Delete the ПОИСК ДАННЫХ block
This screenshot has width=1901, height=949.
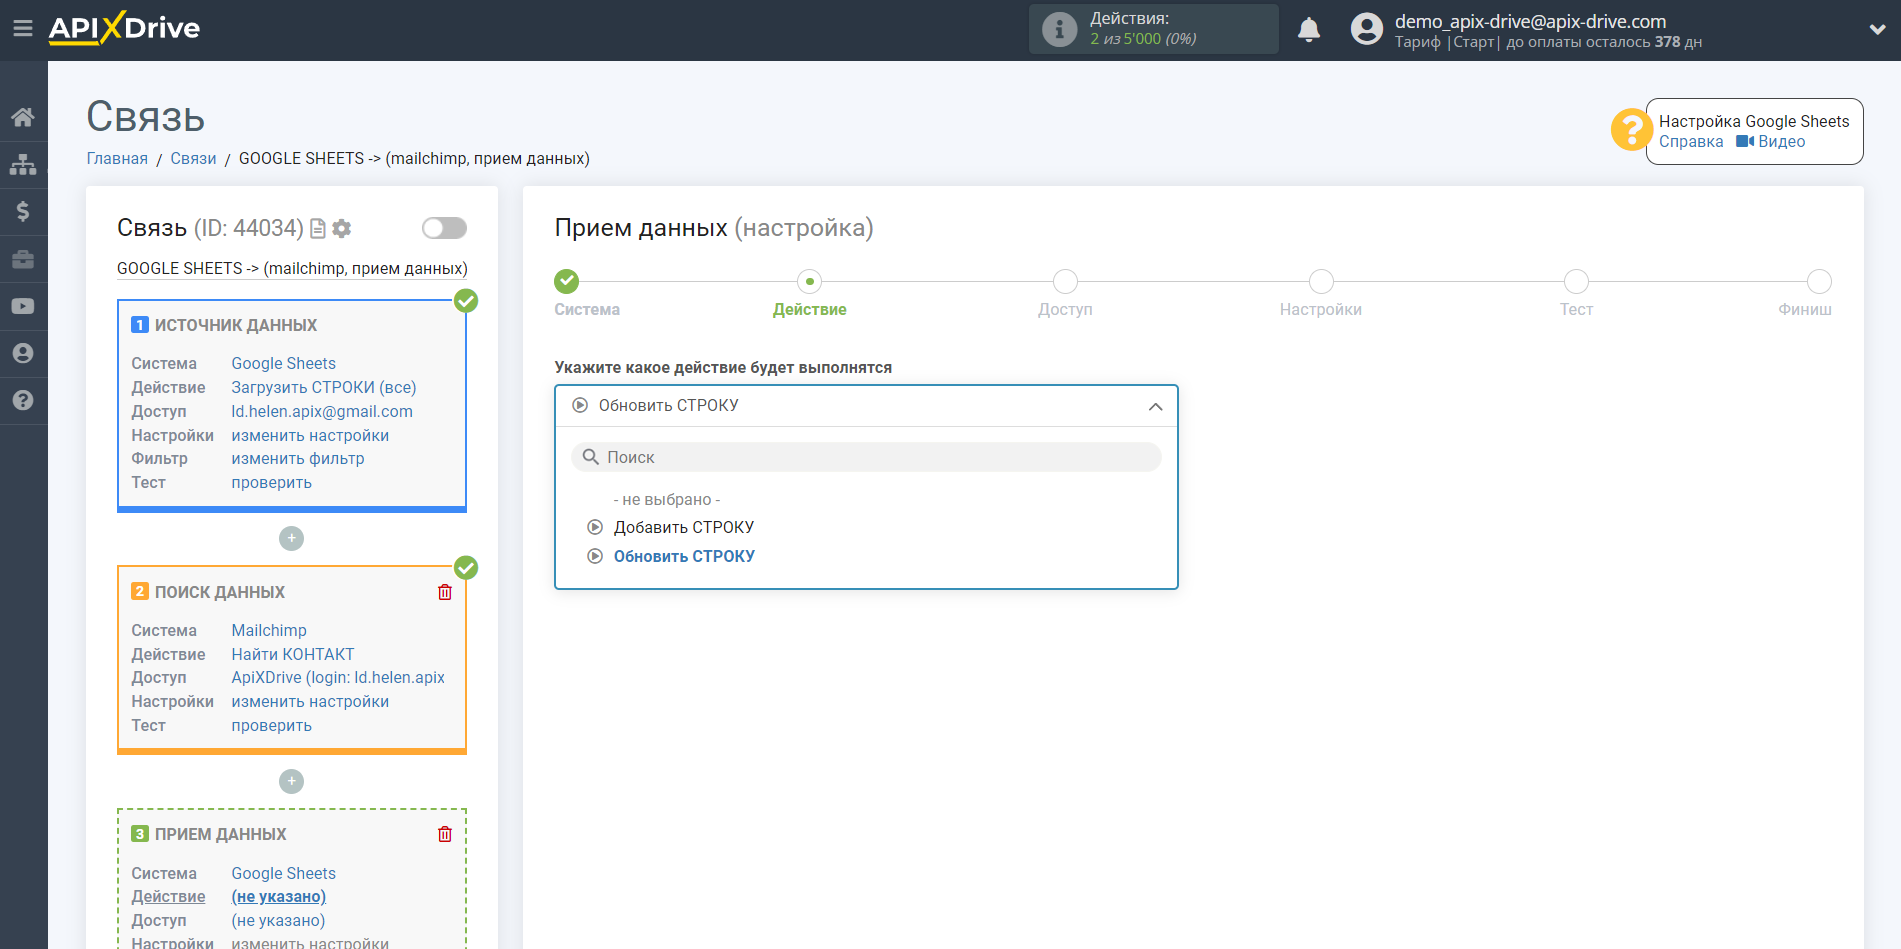pos(445,592)
